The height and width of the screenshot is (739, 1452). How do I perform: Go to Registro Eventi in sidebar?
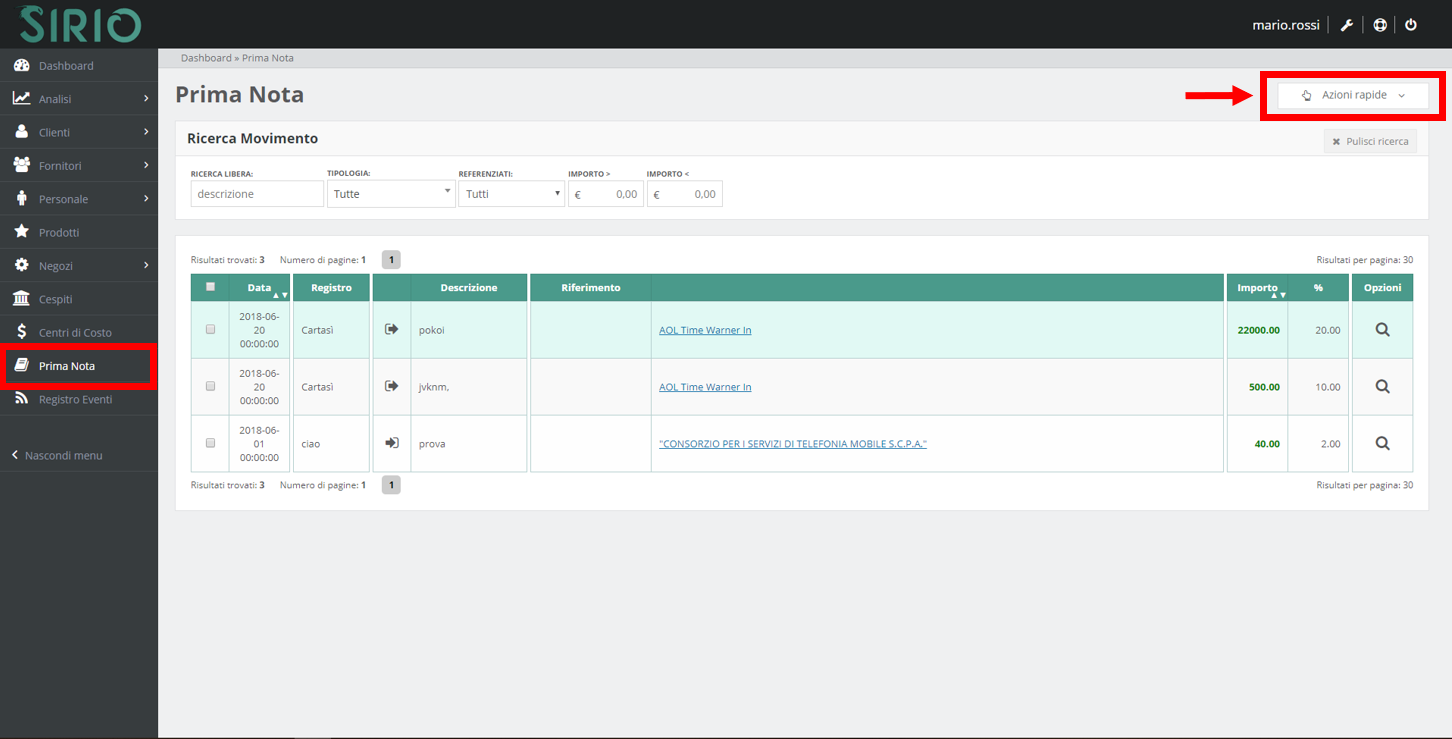click(x=75, y=399)
